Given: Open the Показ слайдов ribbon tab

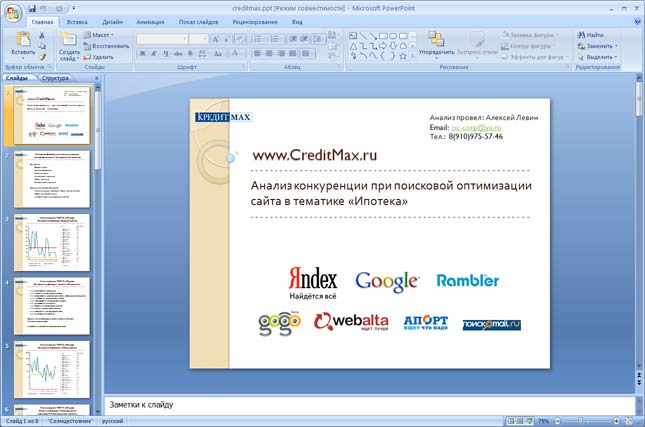Looking at the screenshot, I should pos(198,22).
